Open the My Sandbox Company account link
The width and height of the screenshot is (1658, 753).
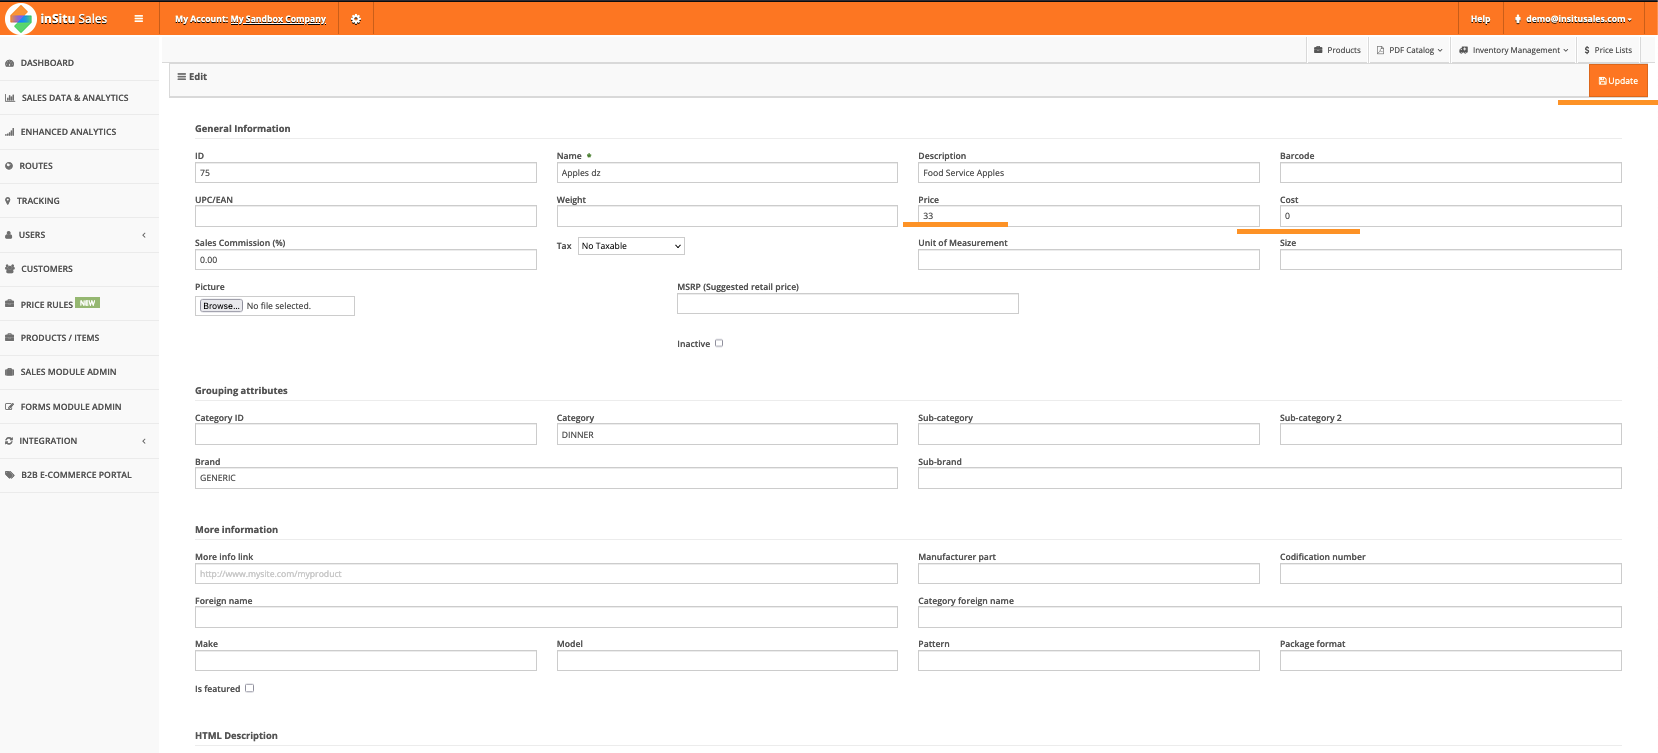(x=278, y=19)
